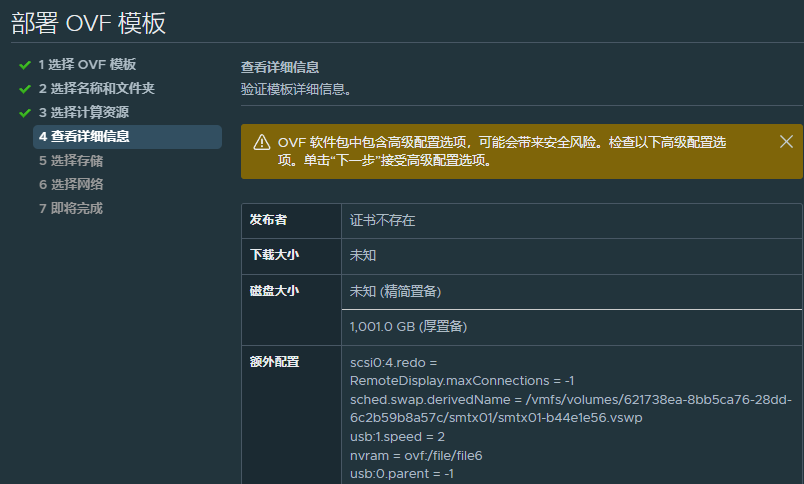This screenshot has height=484, width=804.
Task: Click the 下载大小 row label
Action: [274, 255]
